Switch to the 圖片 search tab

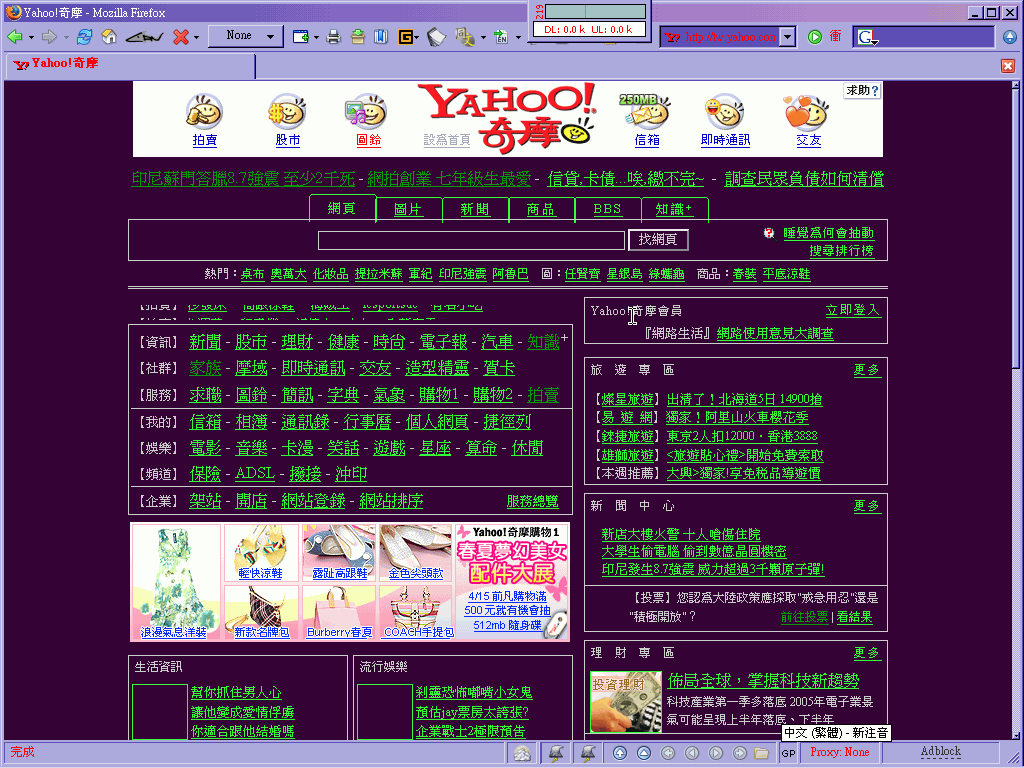409,210
